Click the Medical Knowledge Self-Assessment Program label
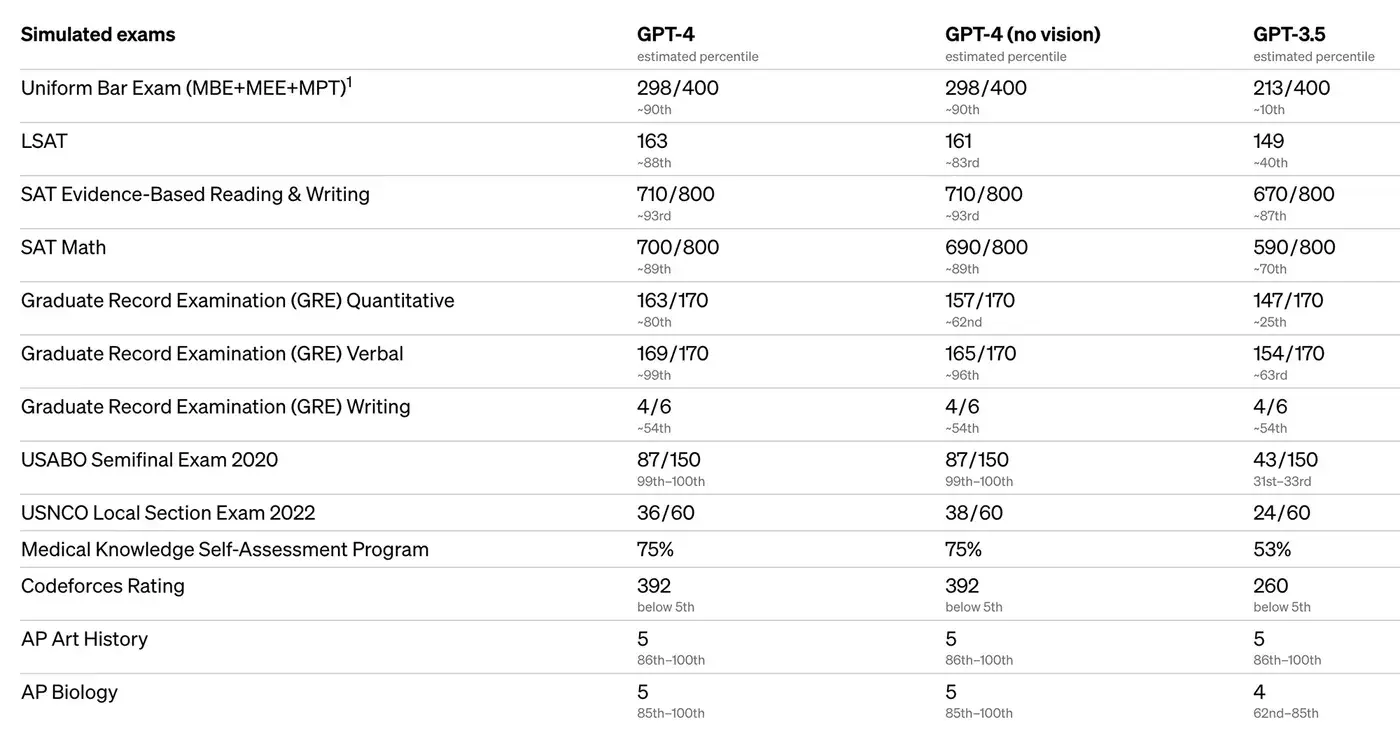 [225, 549]
